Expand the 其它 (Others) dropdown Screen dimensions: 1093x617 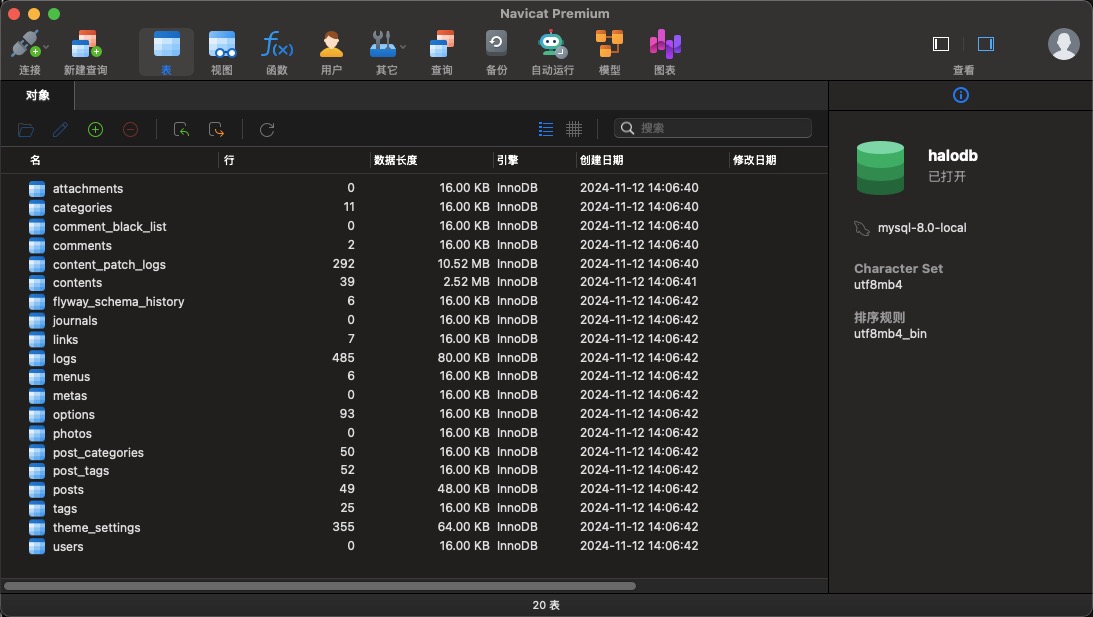click(403, 46)
